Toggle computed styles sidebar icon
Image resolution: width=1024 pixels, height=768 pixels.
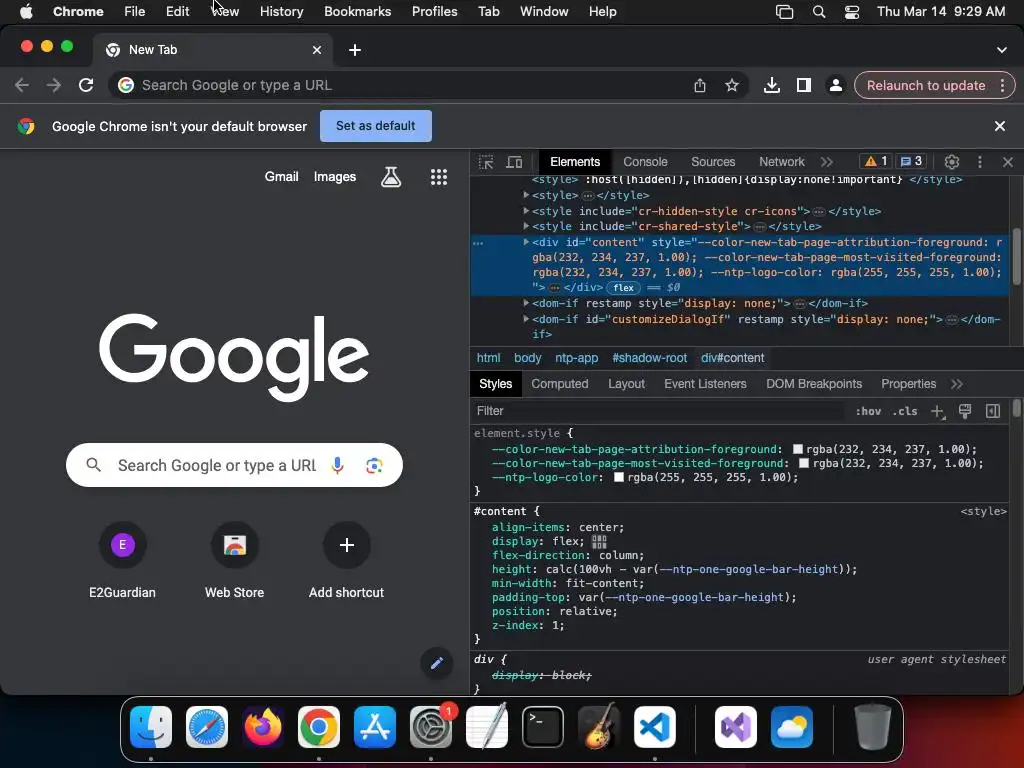click(993, 411)
